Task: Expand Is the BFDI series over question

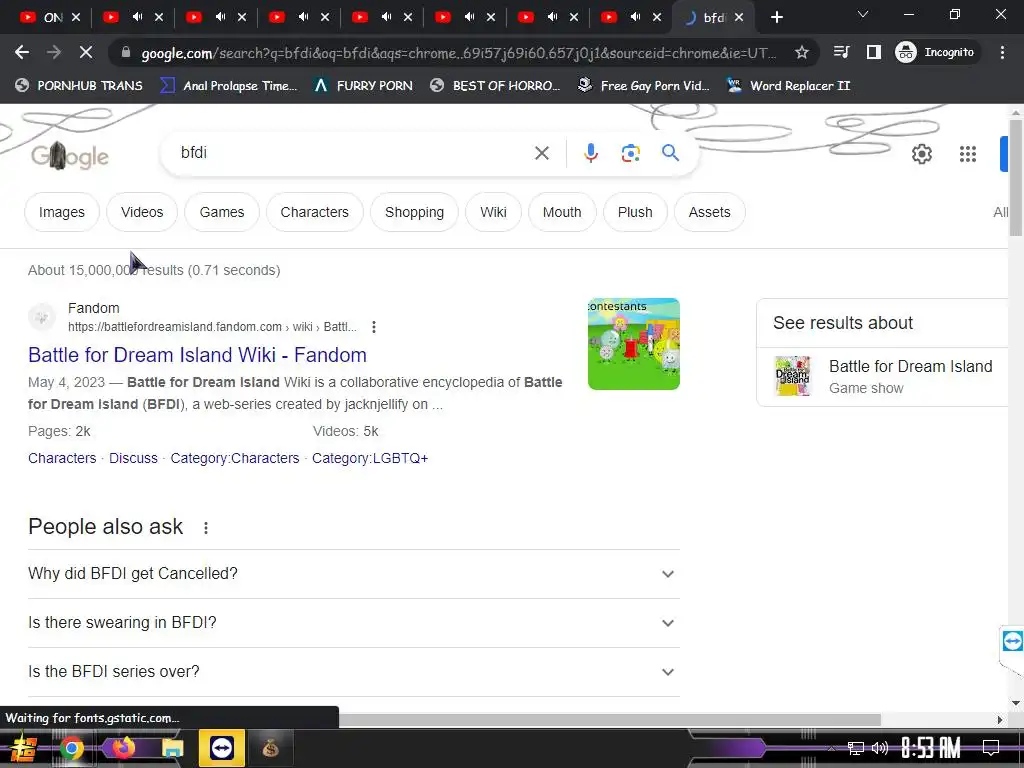Action: click(x=353, y=671)
